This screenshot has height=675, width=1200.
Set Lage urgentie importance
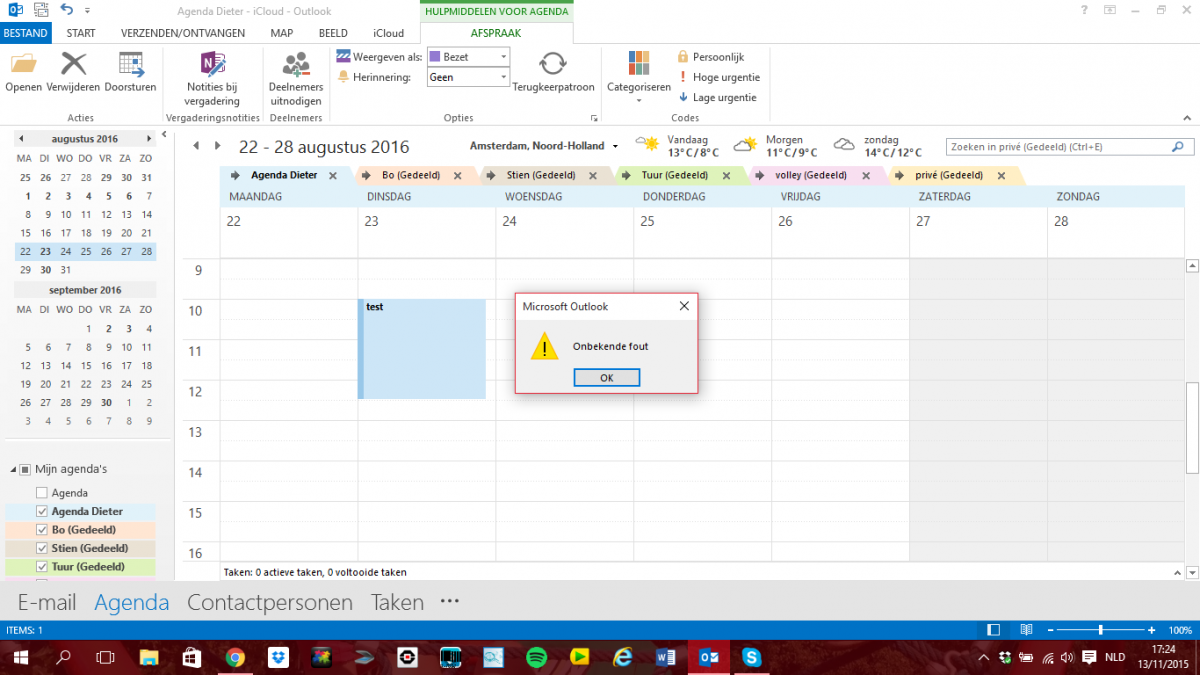(x=717, y=97)
